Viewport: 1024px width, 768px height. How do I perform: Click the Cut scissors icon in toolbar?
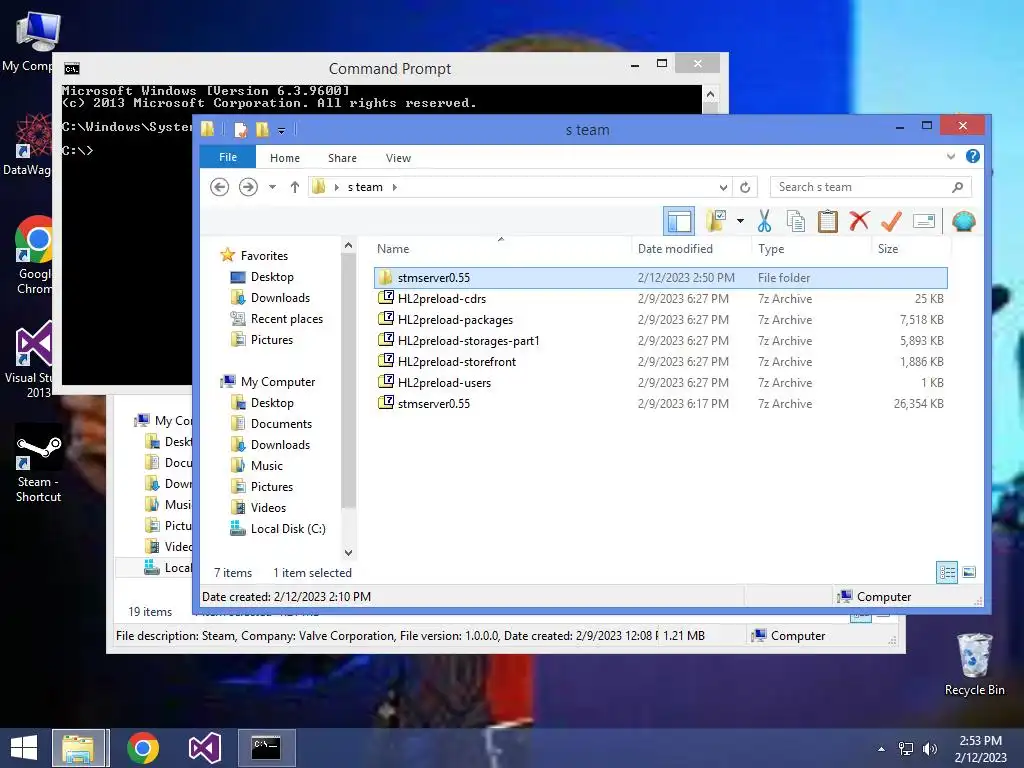pos(764,221)
